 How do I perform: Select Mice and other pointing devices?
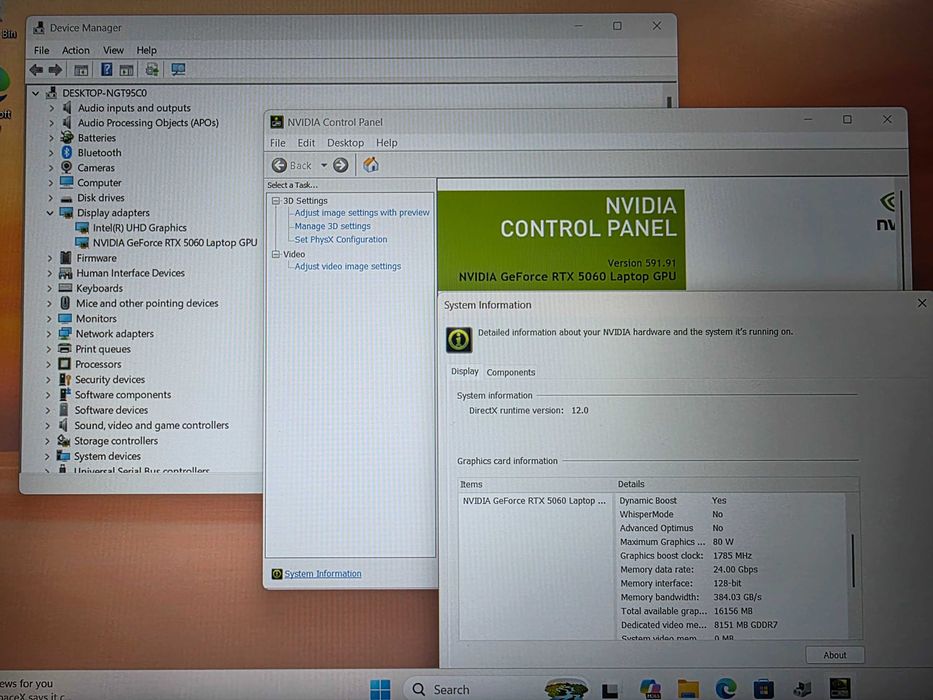pos(147,303)
